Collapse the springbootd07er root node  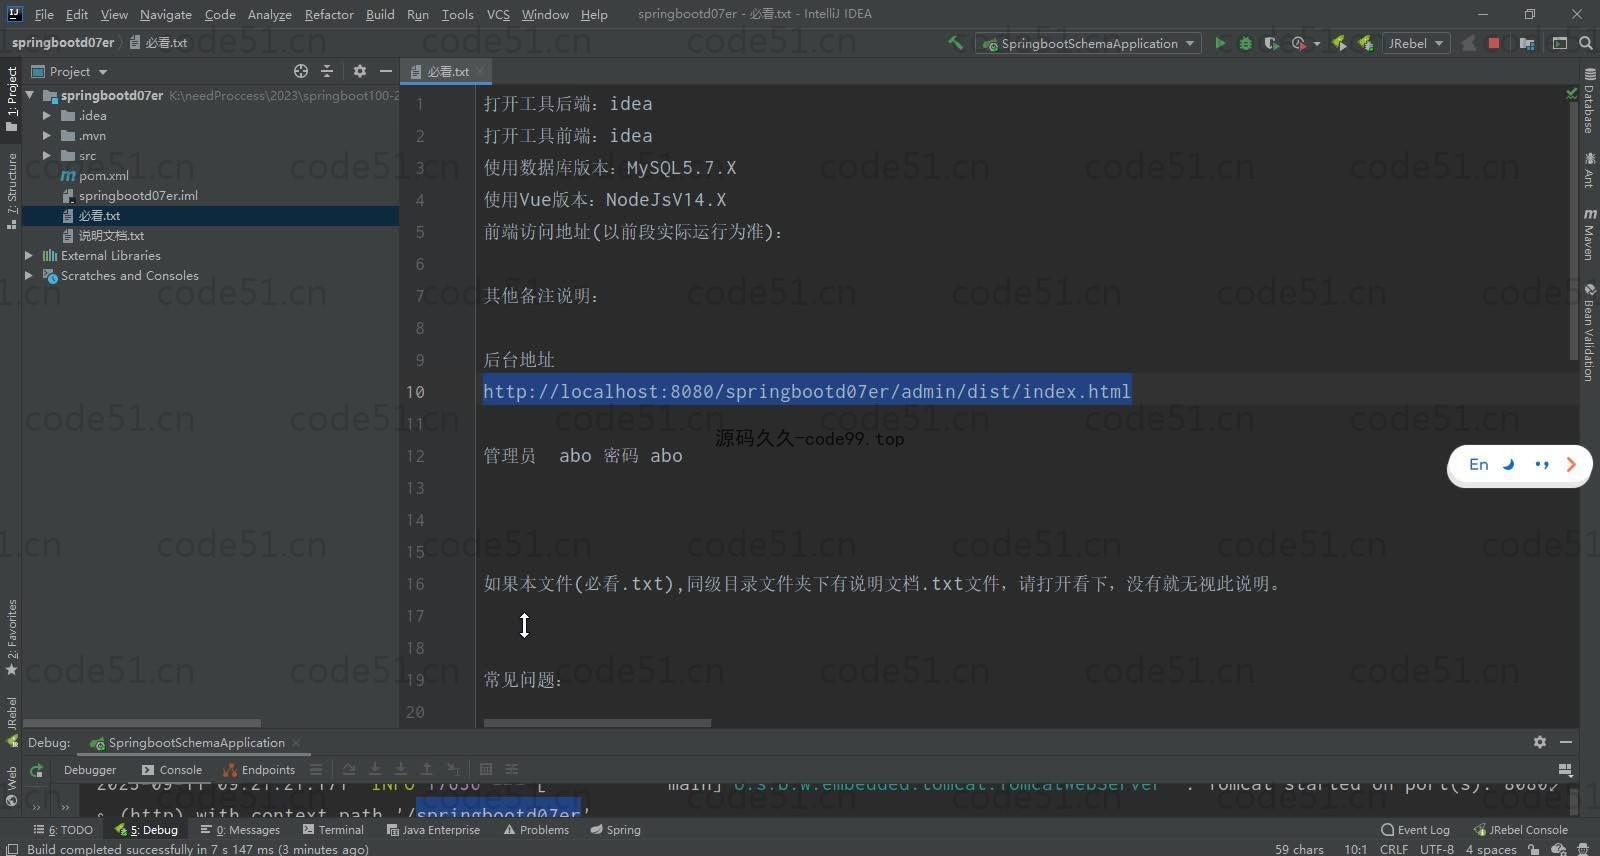(x=30, y=95)
